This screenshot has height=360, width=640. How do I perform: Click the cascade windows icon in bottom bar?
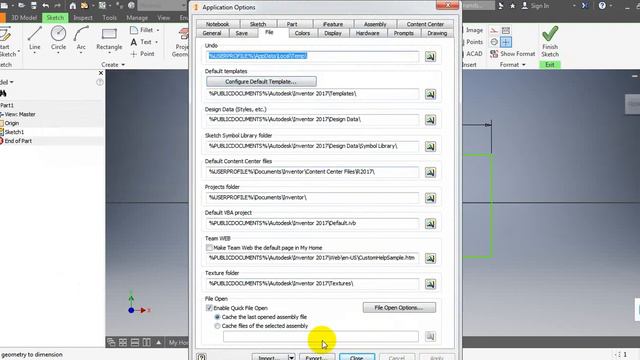click(x=111, y=342)
